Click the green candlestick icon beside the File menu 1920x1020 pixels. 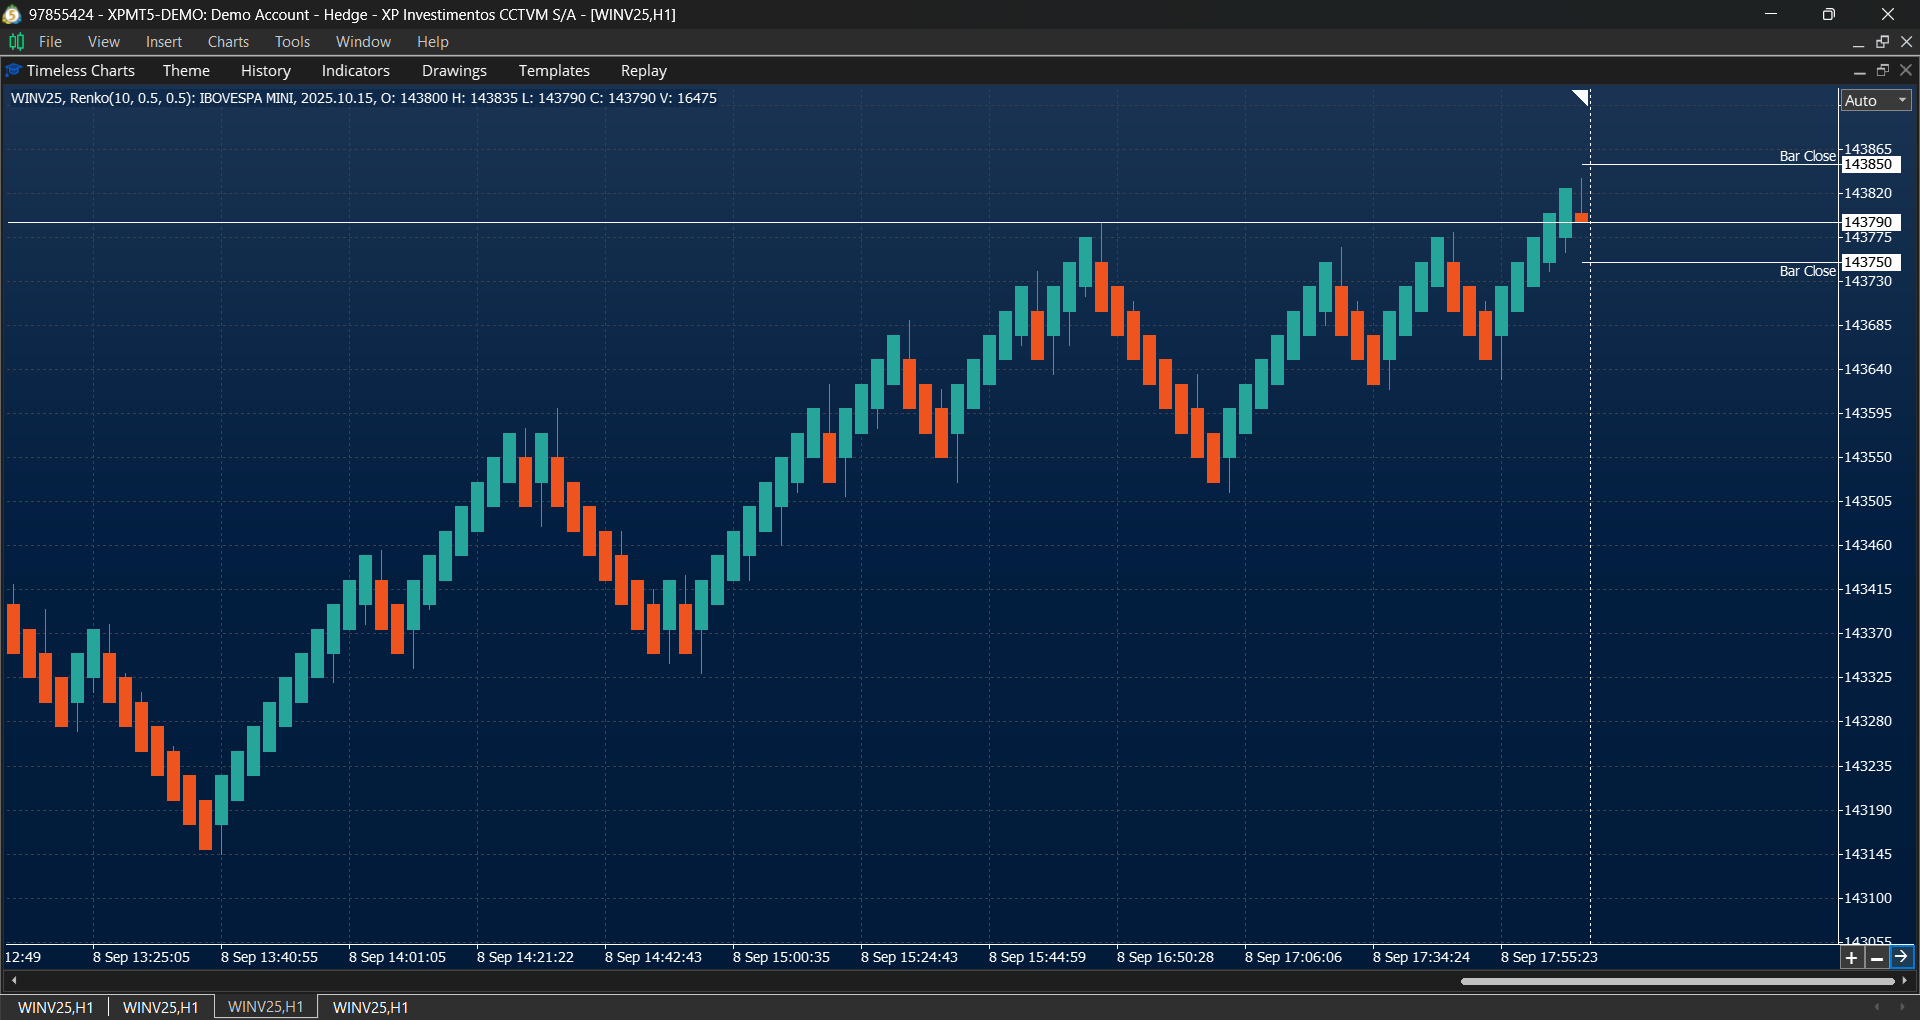pos(16,41)
